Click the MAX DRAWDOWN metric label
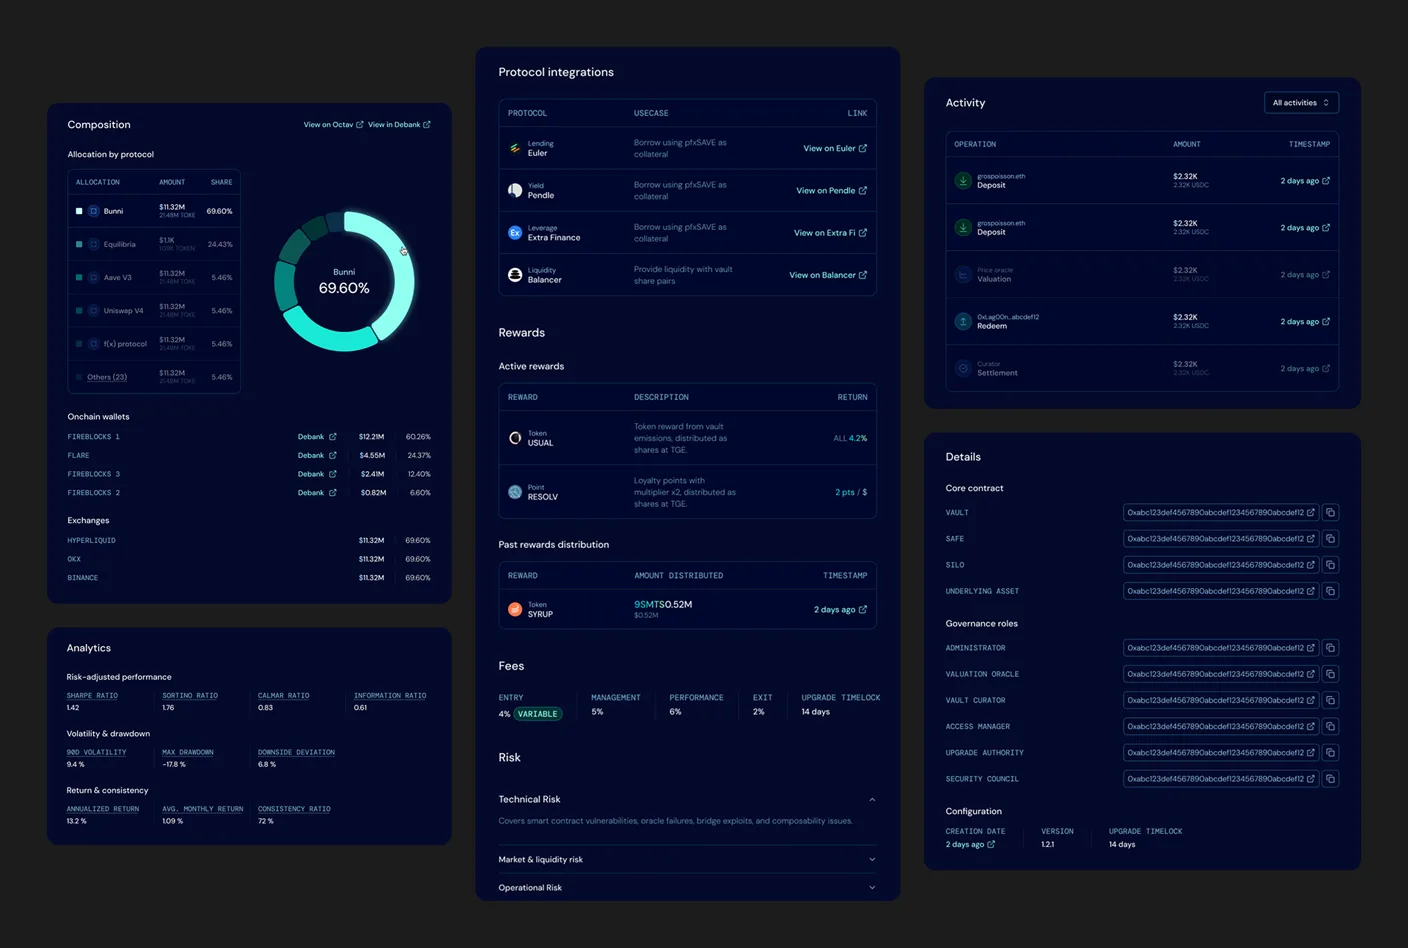The height and width of the screenshot is (948, 1408). (188, 752)
